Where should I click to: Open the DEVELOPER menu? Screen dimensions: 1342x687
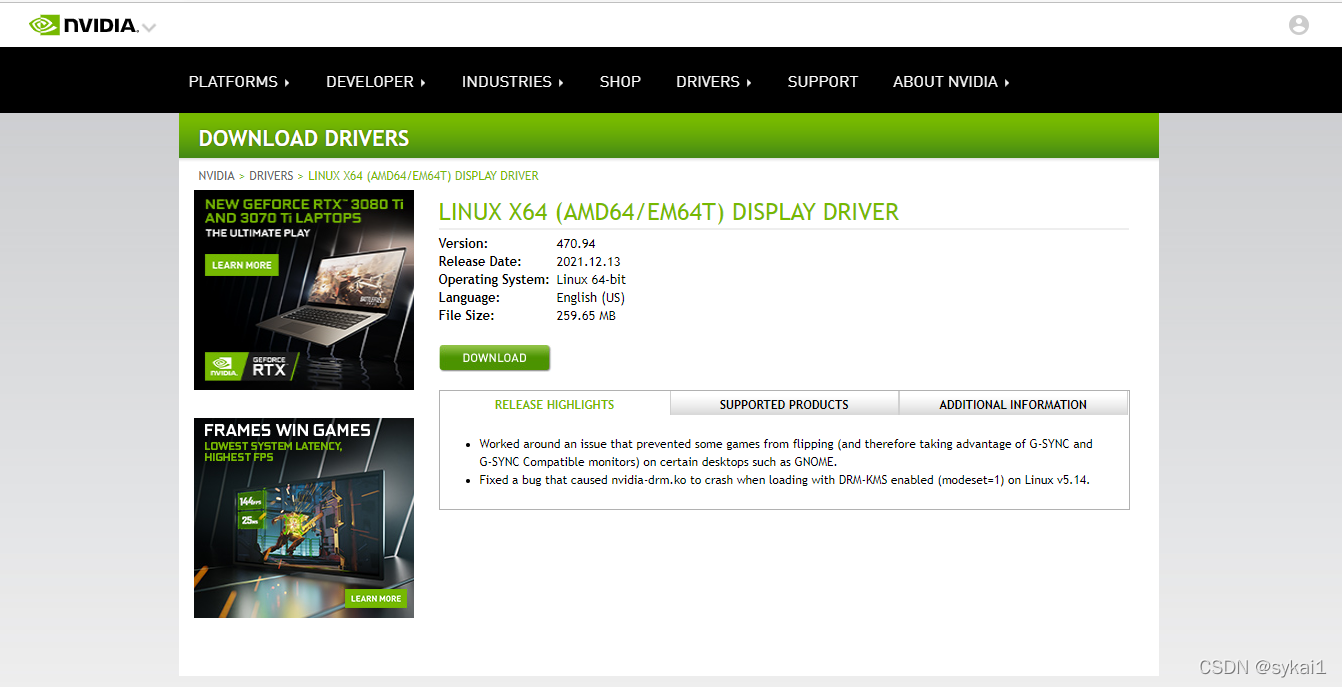376,82
